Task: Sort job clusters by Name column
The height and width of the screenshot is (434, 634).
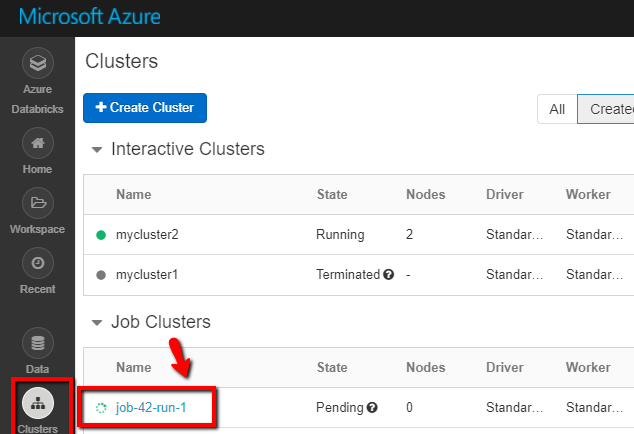Action: pyautogui.click(x=133, y=367)
